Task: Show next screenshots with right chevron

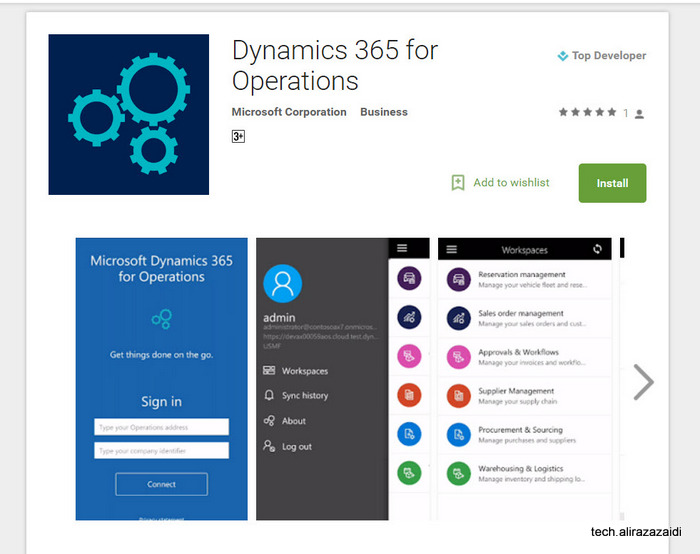Action: (643, 382)
